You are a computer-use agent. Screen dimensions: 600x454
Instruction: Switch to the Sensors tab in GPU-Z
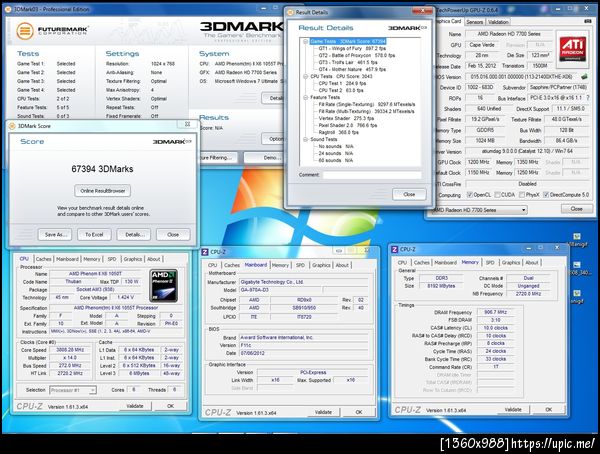[474, 22]
